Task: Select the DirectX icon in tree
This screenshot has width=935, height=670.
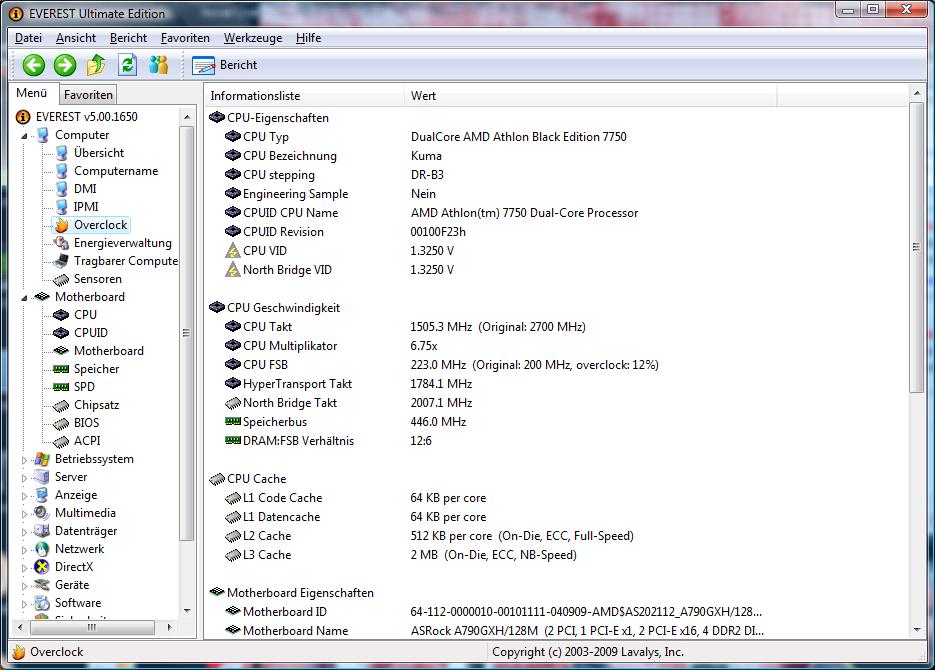Action: click(42, 567)
